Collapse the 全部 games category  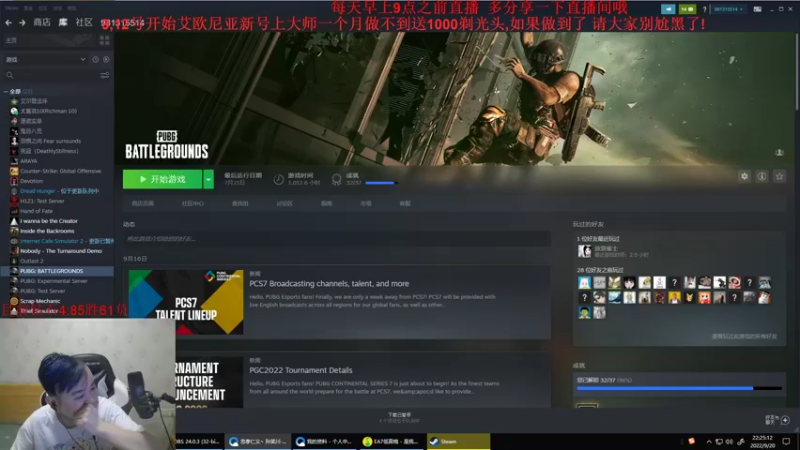click(6, 92)
